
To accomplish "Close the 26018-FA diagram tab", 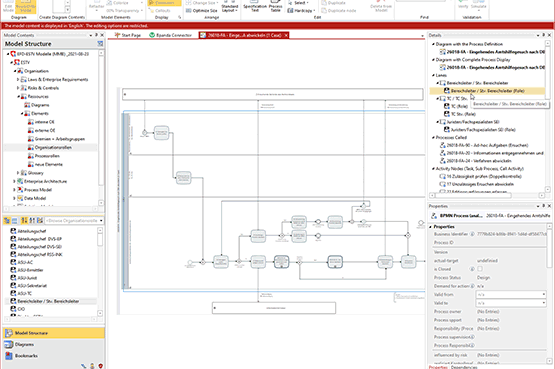I will pos(286,35).
